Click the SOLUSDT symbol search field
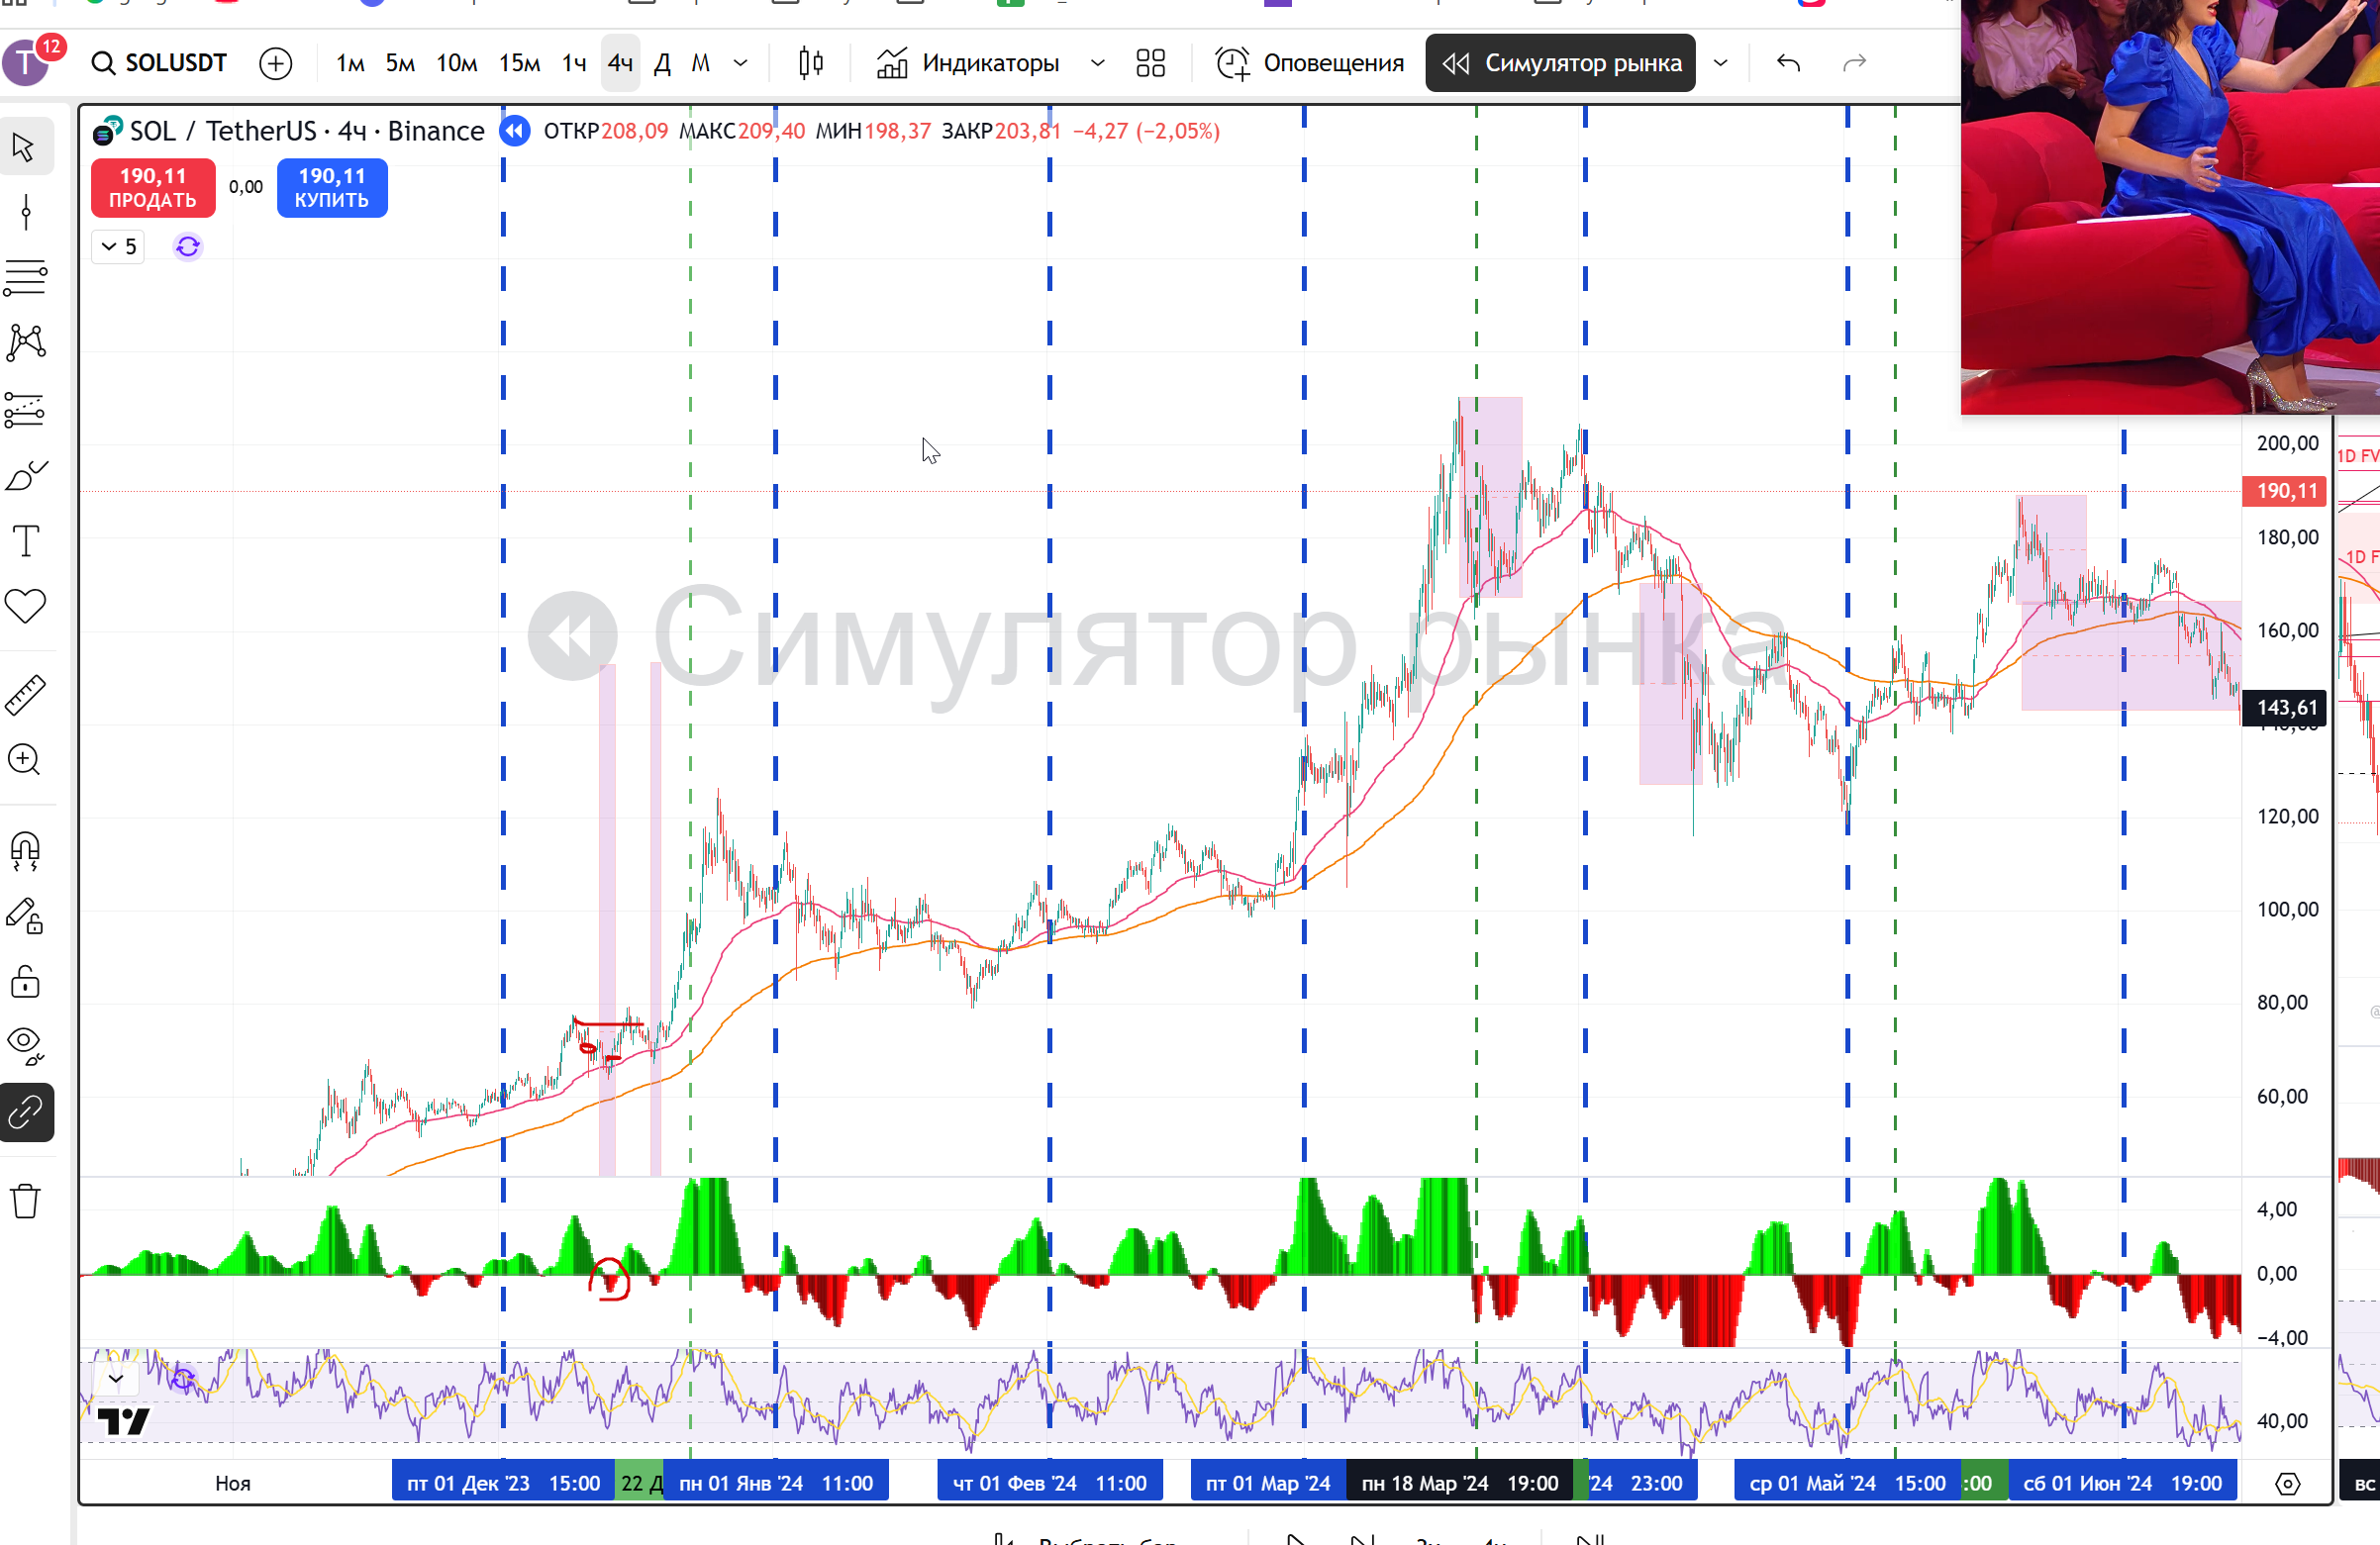 coord(160,63)
